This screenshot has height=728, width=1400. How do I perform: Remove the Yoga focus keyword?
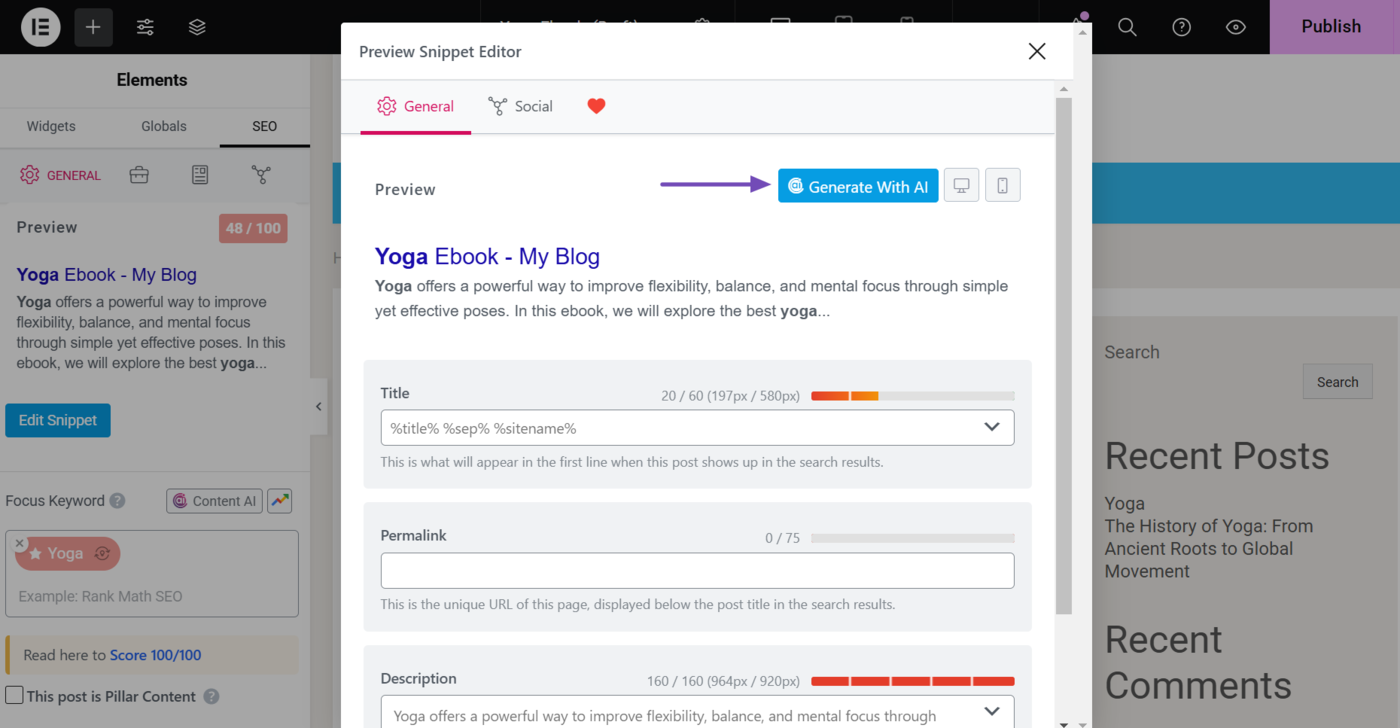[x=20, y=543]
